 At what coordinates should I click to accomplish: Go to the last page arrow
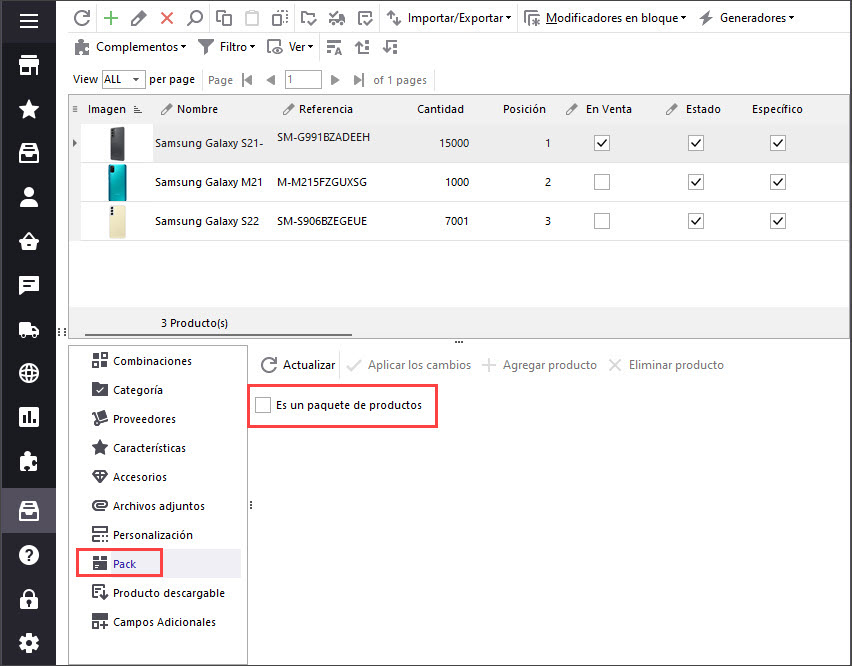coord(358,80)
